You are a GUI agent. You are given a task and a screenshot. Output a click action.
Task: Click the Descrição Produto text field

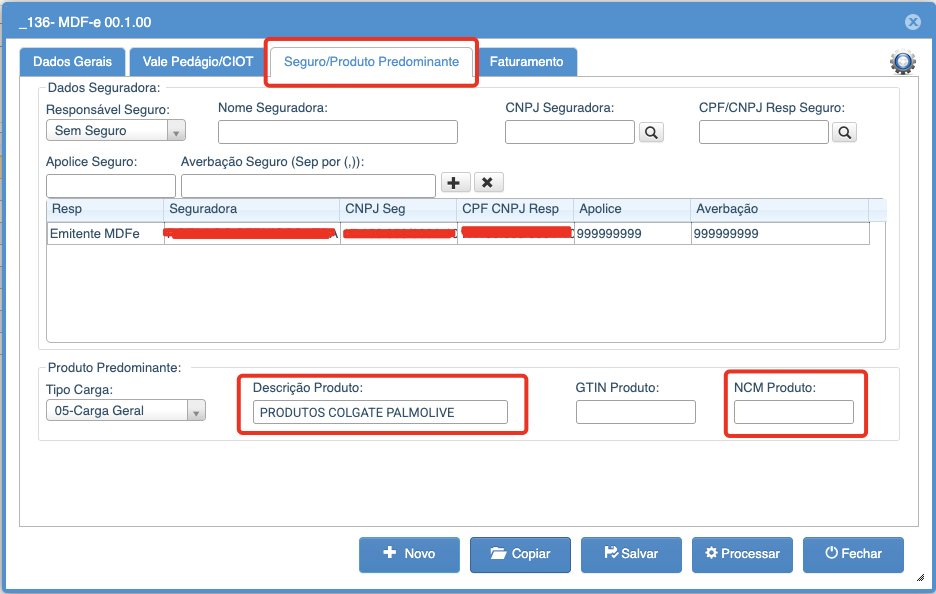point(380,412)
